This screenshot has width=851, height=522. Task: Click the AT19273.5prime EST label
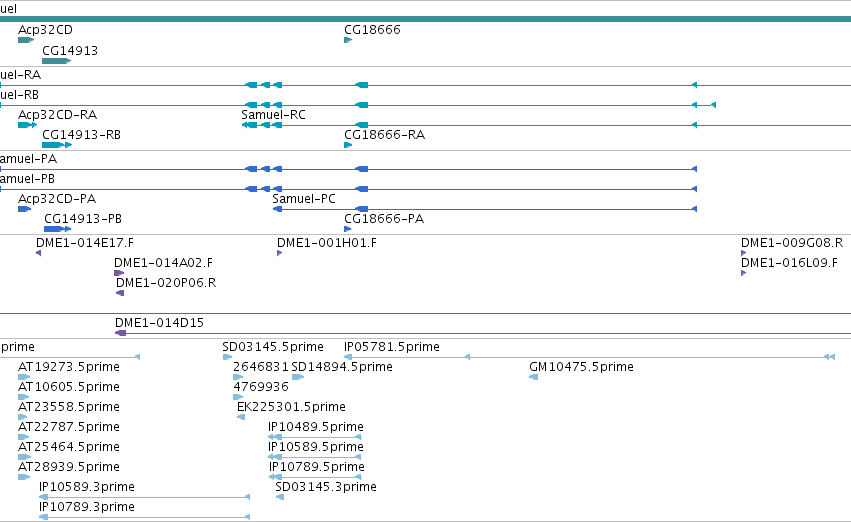[69, 367]
